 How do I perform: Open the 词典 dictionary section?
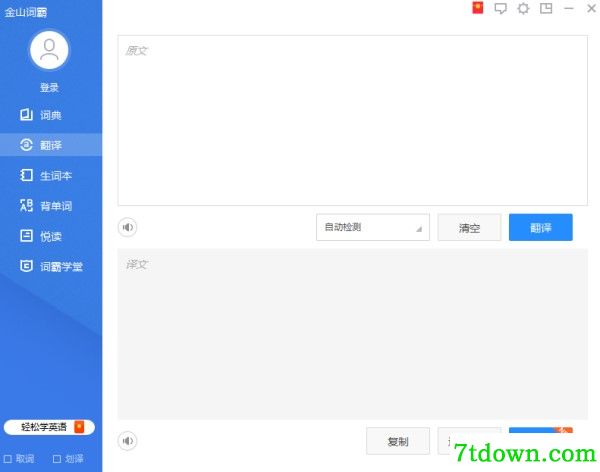(x=51, y=115)
